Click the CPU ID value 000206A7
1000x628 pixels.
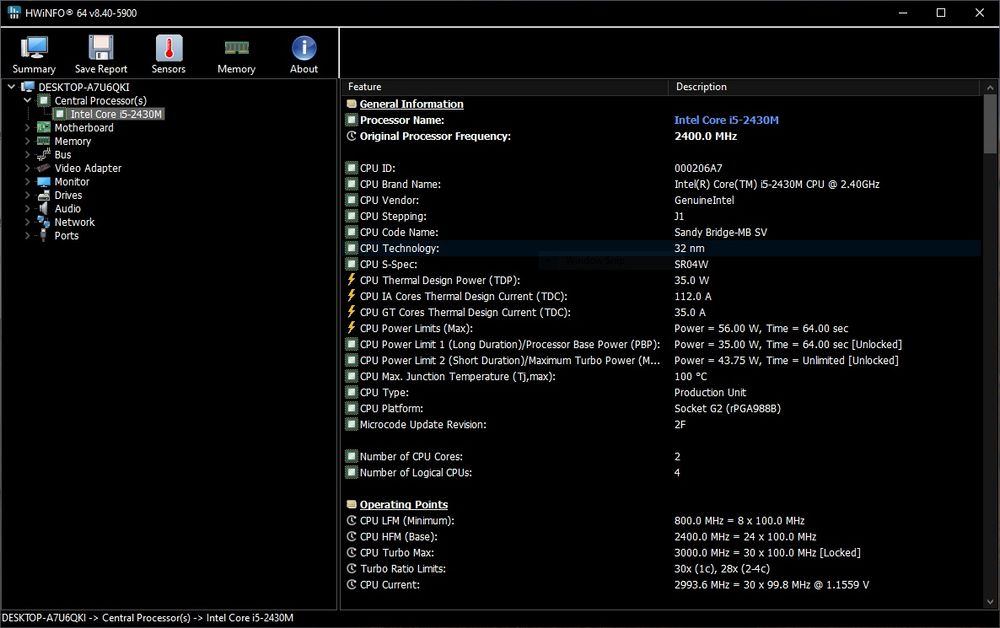pos(698,168)
